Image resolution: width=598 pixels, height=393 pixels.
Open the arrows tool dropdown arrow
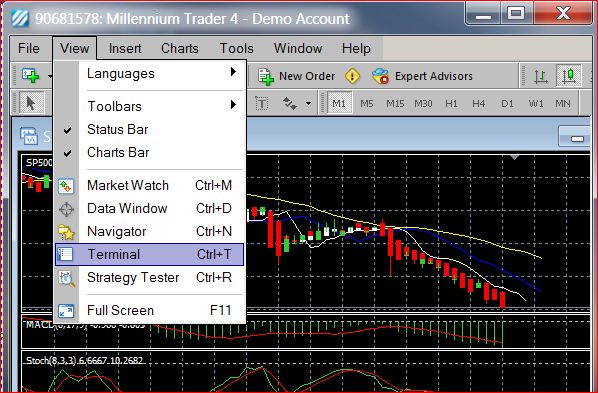[x=308, y=103]
